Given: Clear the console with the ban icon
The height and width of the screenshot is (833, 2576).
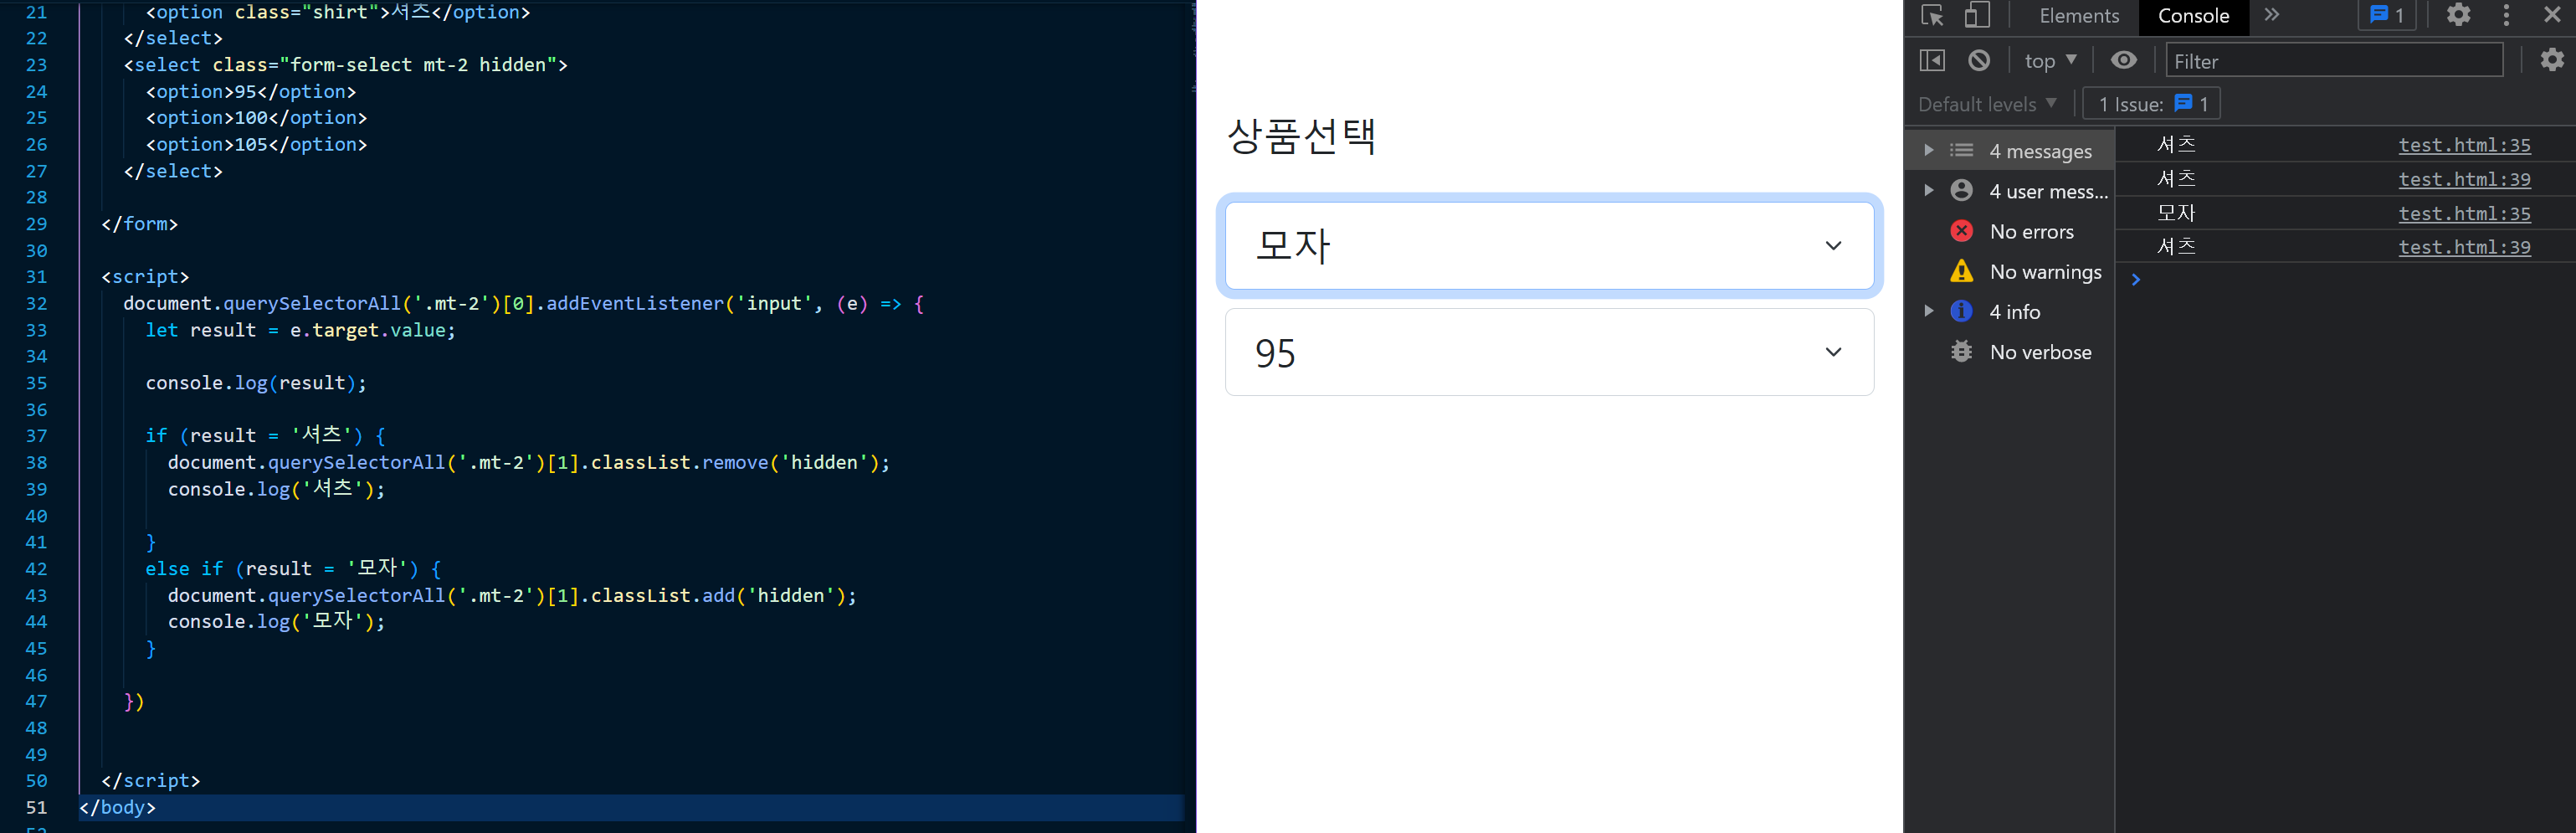Looking at the screenshot, I should pos(1978,61).
